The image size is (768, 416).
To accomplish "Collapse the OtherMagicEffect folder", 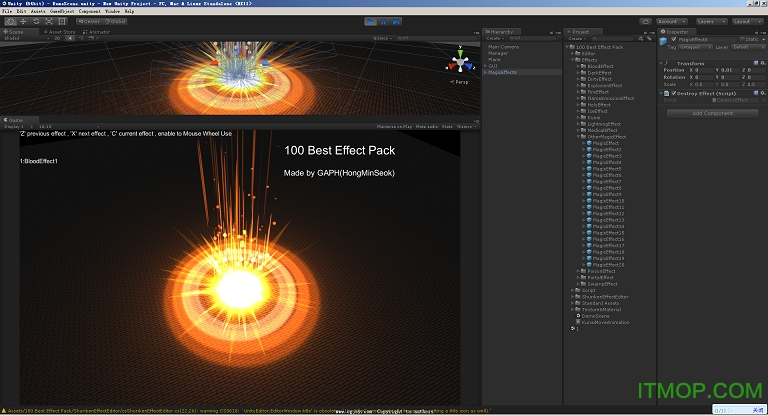I will point(578,137).
